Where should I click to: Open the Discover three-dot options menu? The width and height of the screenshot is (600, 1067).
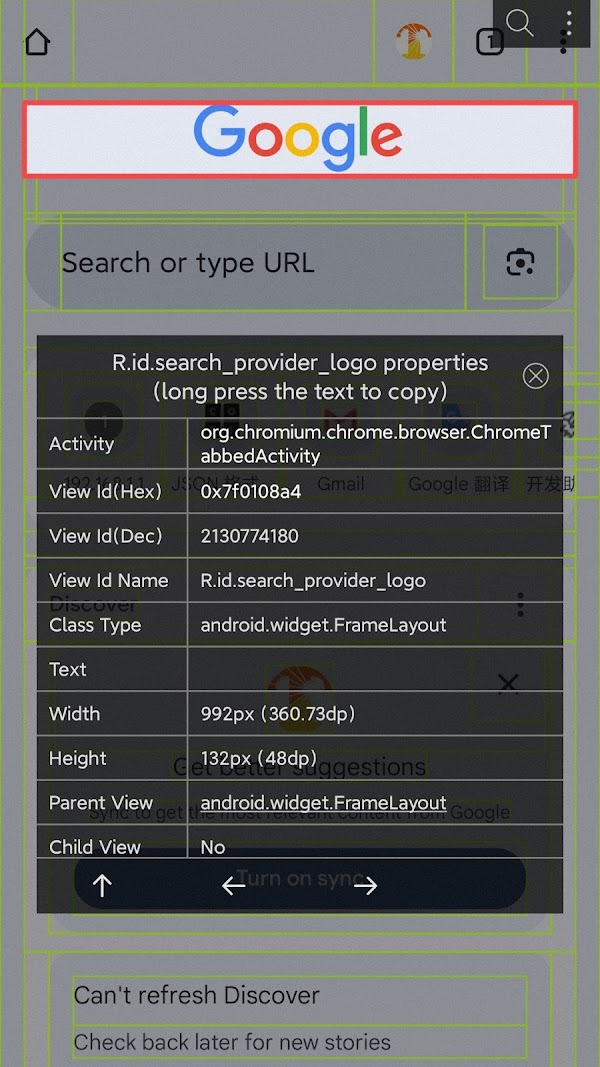click(x=520, y=605)
